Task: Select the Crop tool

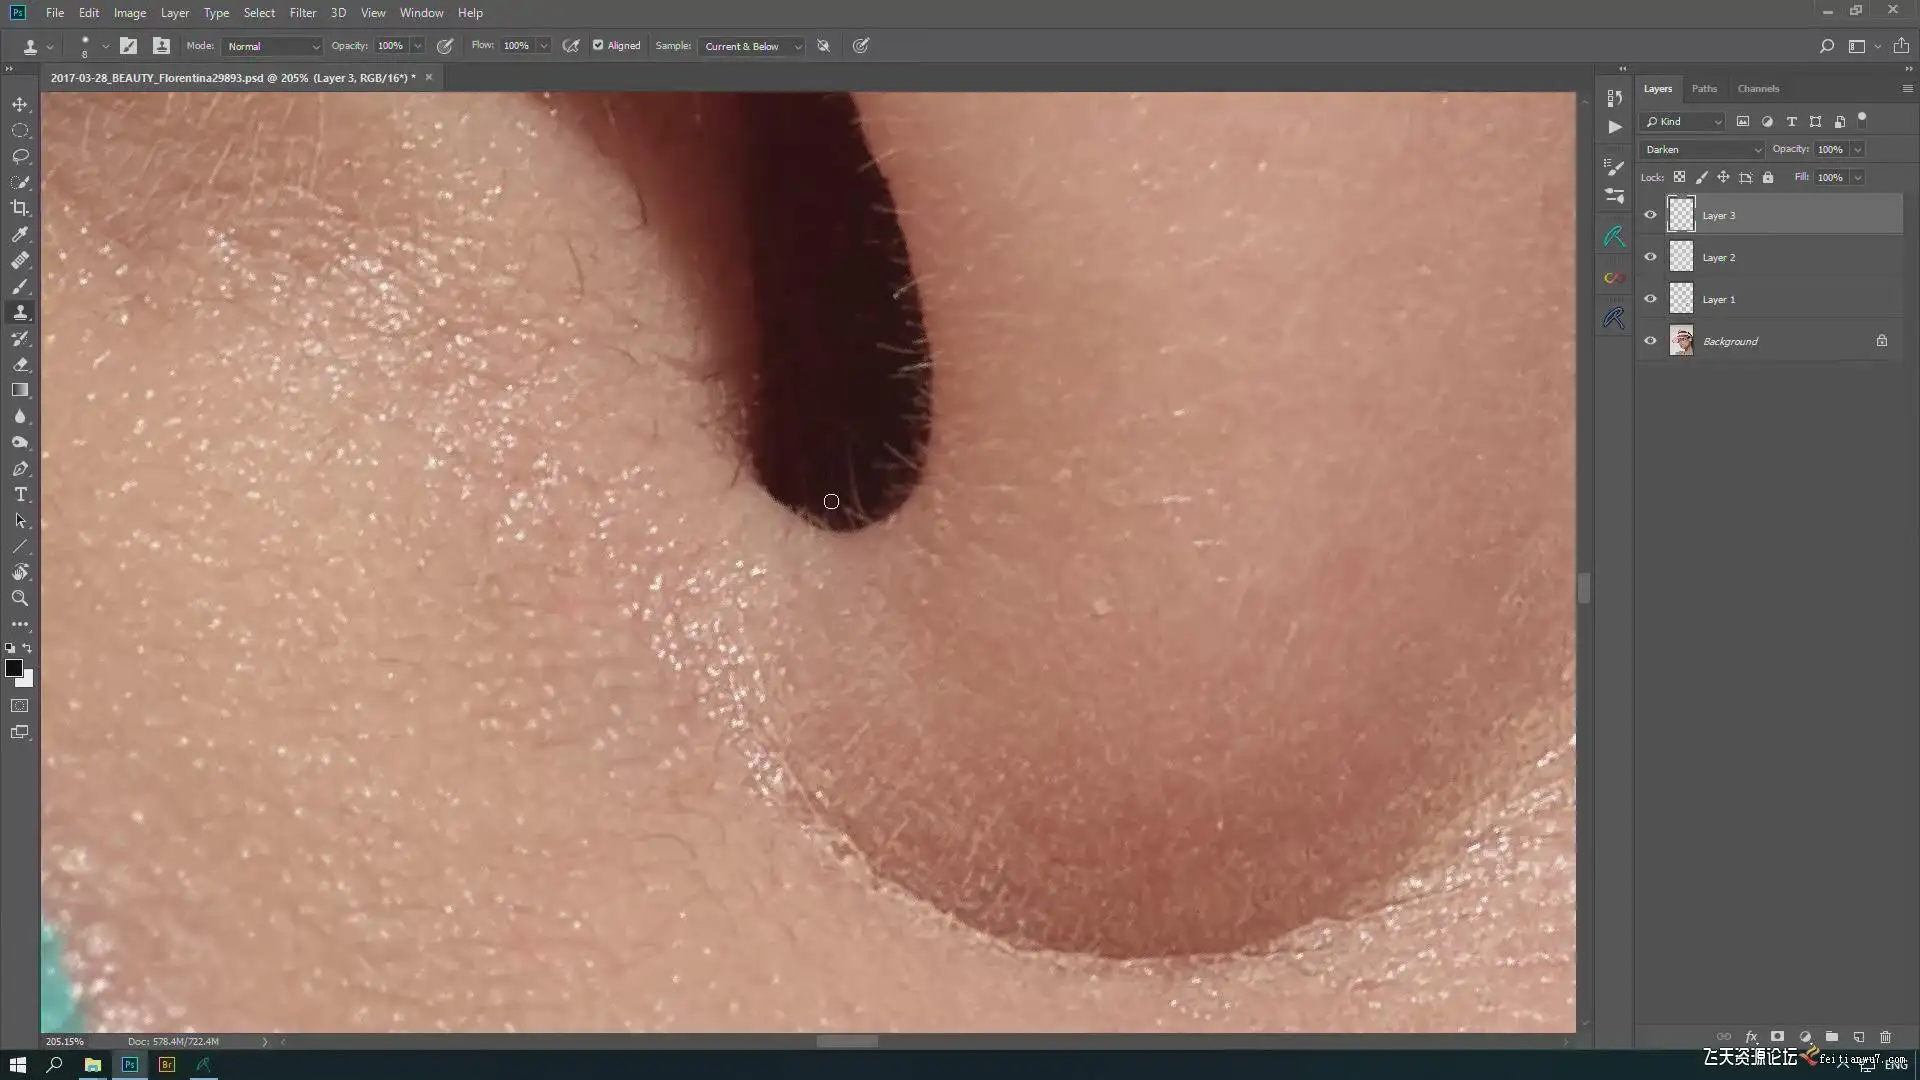Action: [20, 208]
